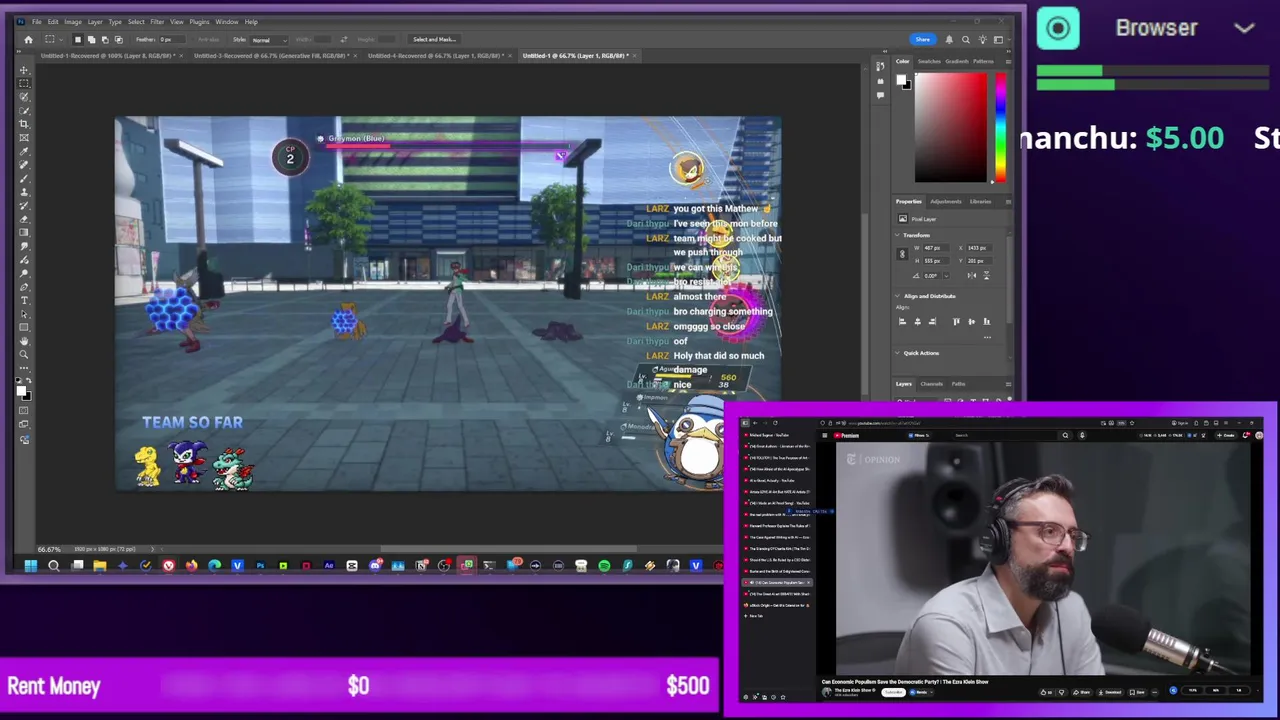This screenshot has width=1280, height=720.
Task: Click the X position field in Transform
Action: (x=979, y=248)
